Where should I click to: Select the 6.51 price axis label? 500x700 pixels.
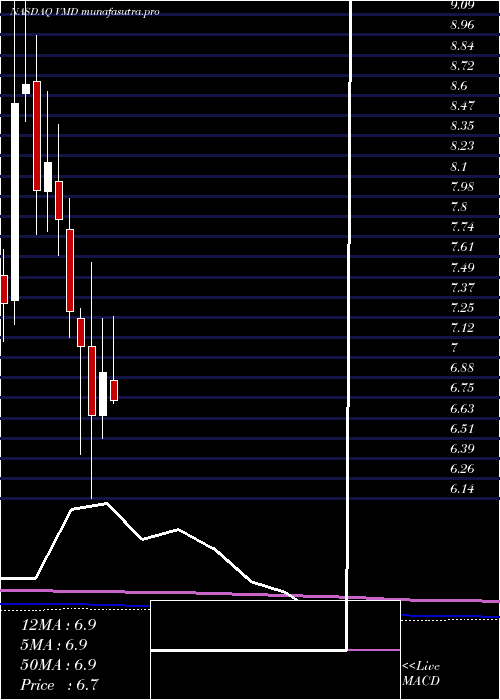pos(462,429)
